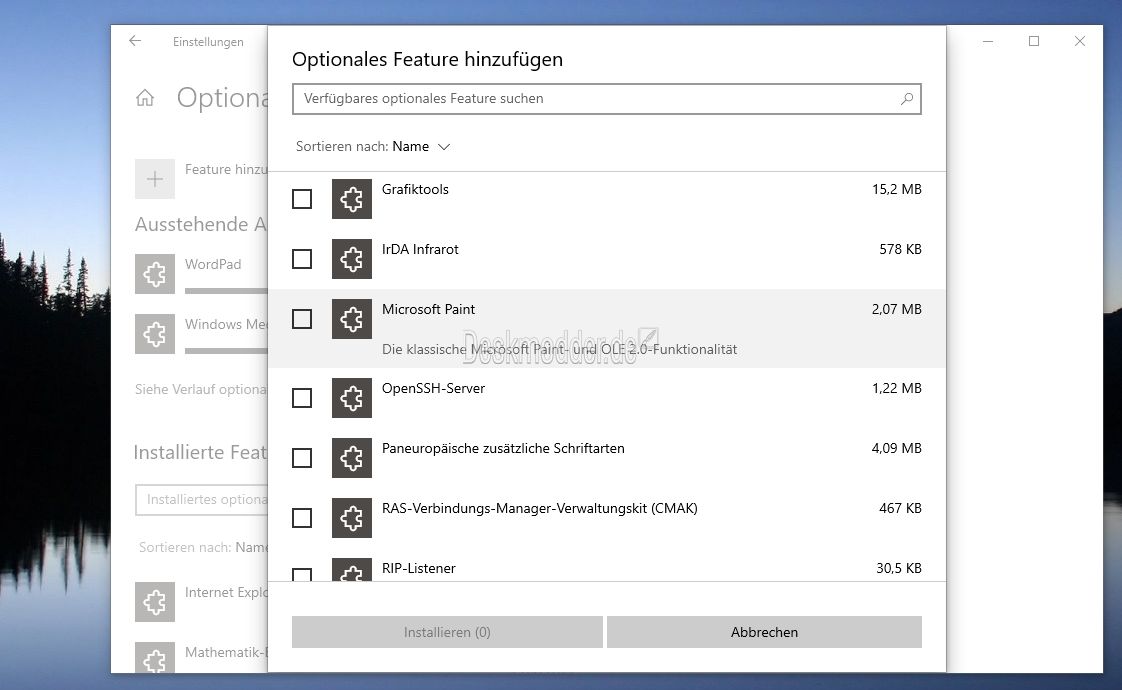
Task: Click the 1,22 MB size value
Action: pyautogui.click(x=897, y=389)
